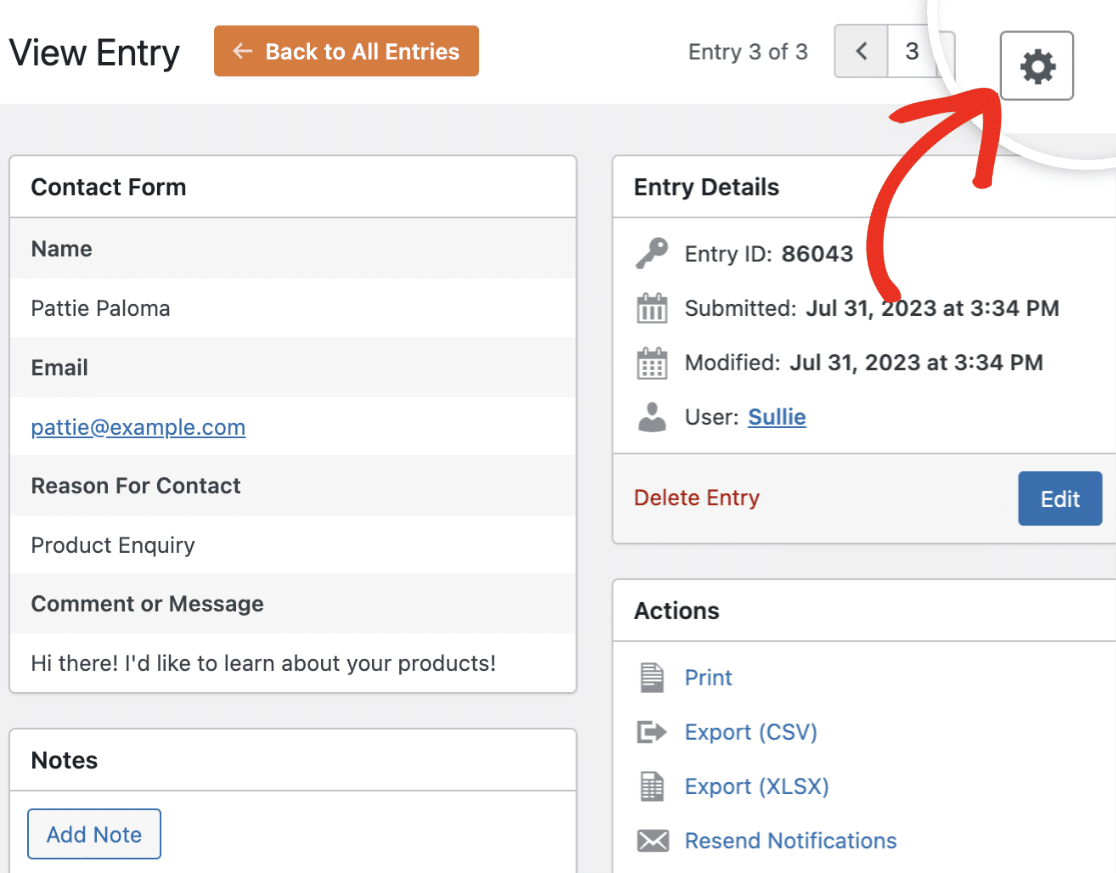1116x873 pixels.
Task: Open the settings gear icon
Action: pos(1036,65)
